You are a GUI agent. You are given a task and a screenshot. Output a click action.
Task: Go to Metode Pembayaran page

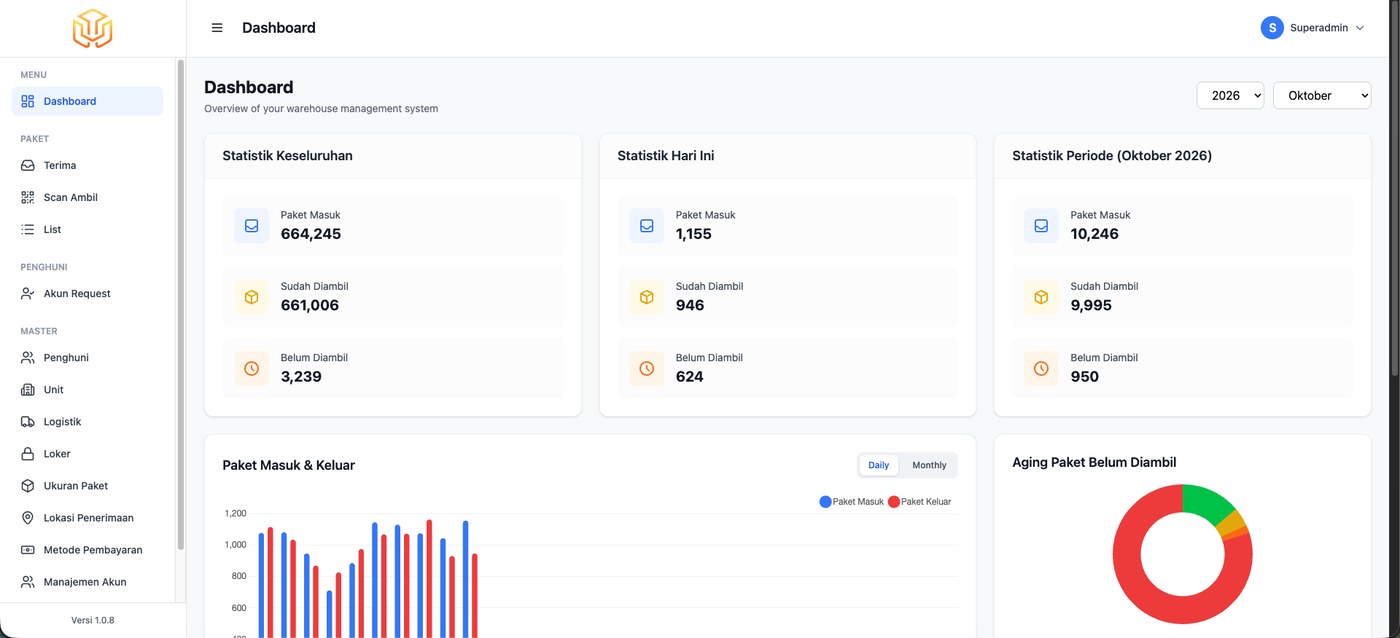(x=87, y=549)
